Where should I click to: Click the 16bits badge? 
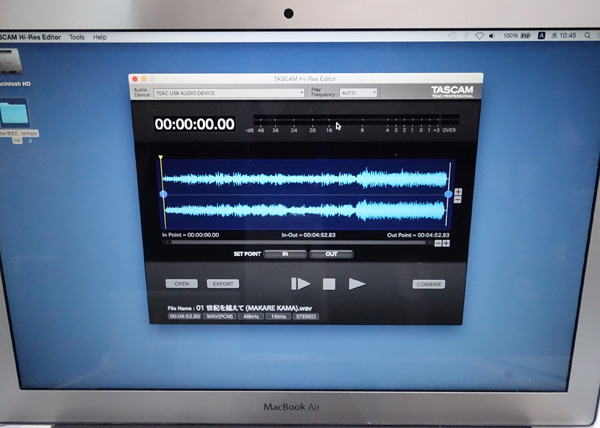(278, 317)
